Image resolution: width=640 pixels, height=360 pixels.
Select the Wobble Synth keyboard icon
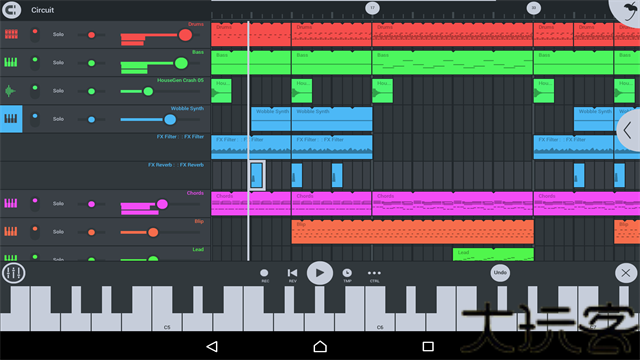coord(11,119)
